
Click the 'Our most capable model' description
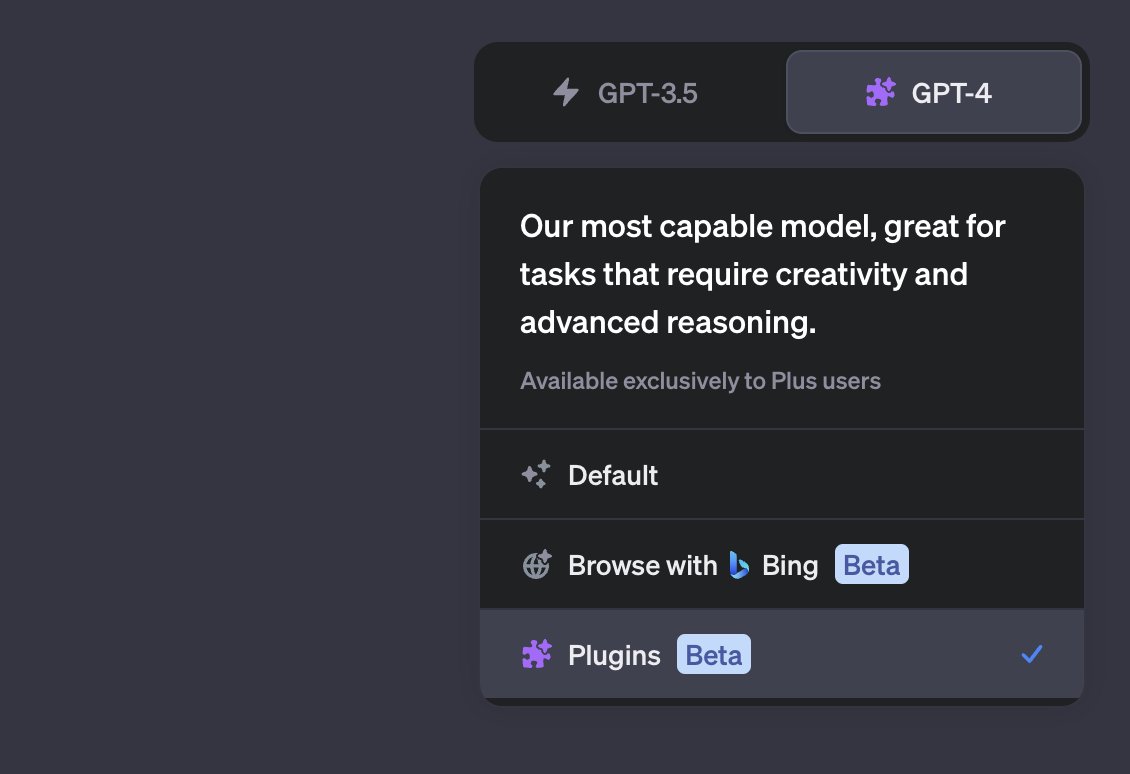tap(762, 274)
